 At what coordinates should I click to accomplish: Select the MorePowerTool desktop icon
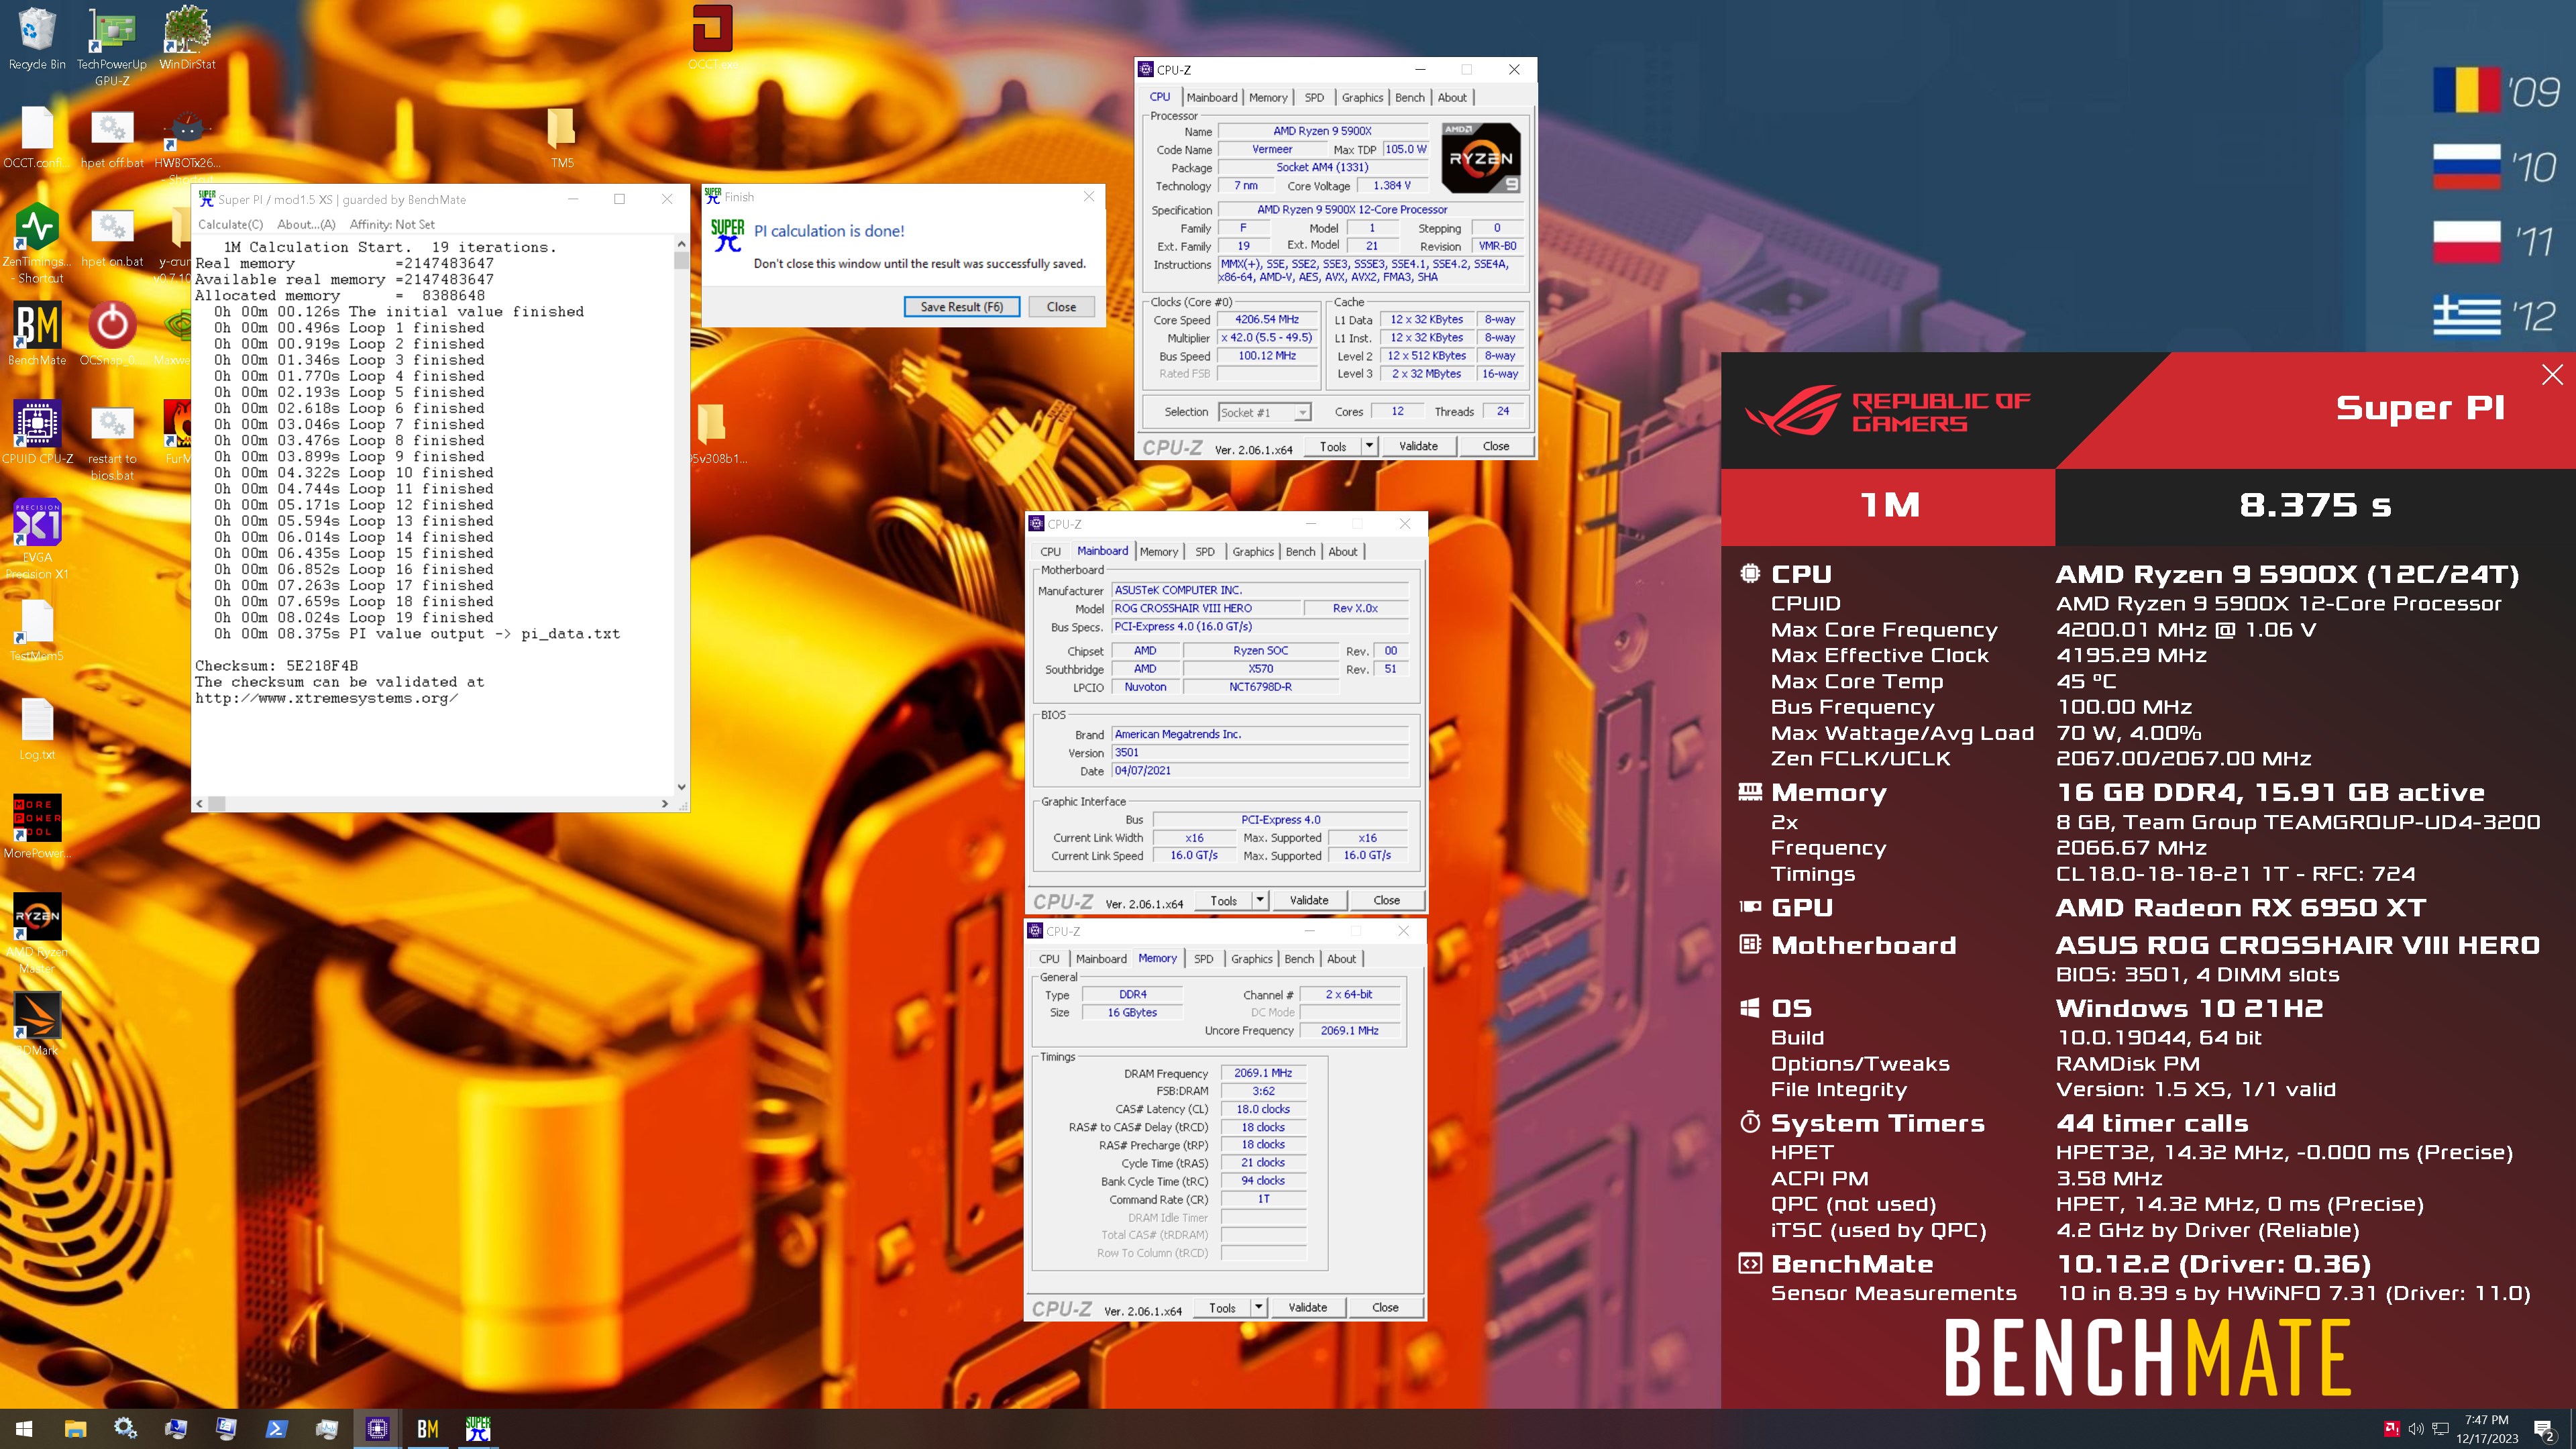(x=37, y=828)
